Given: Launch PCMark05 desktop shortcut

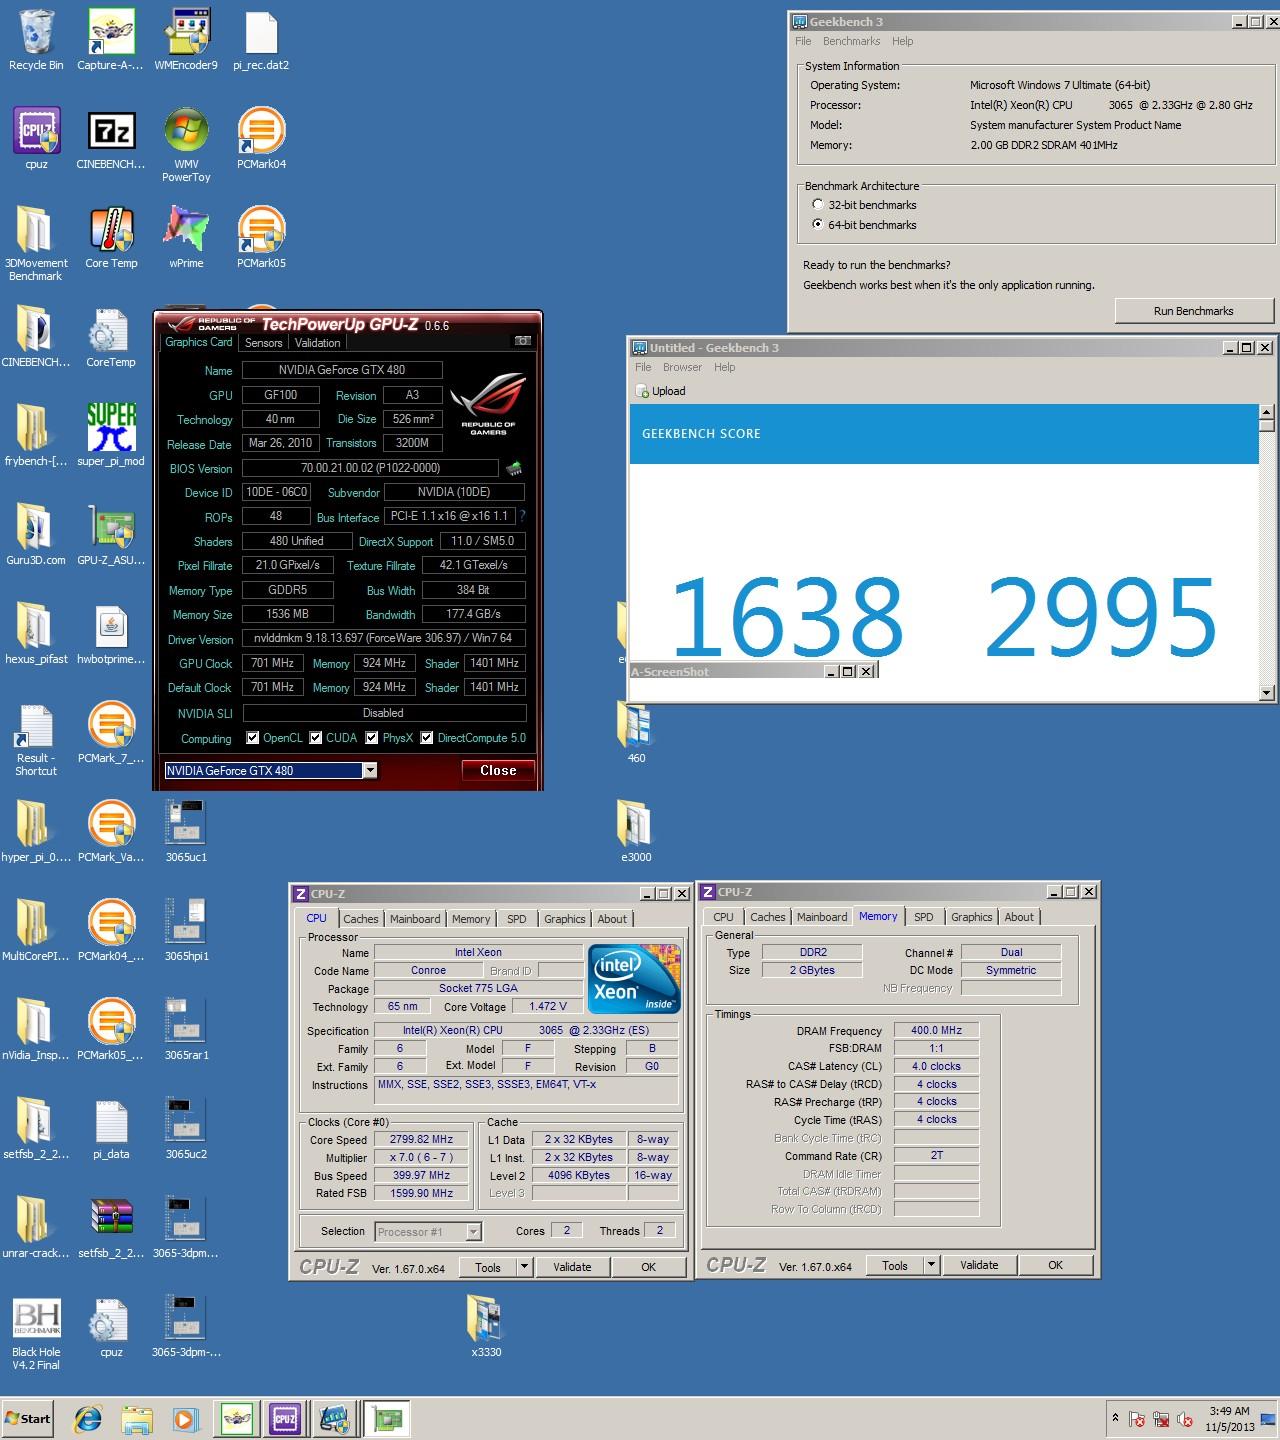Looking at the screenshot, I should pyautogui.click(x=261, y=238).
